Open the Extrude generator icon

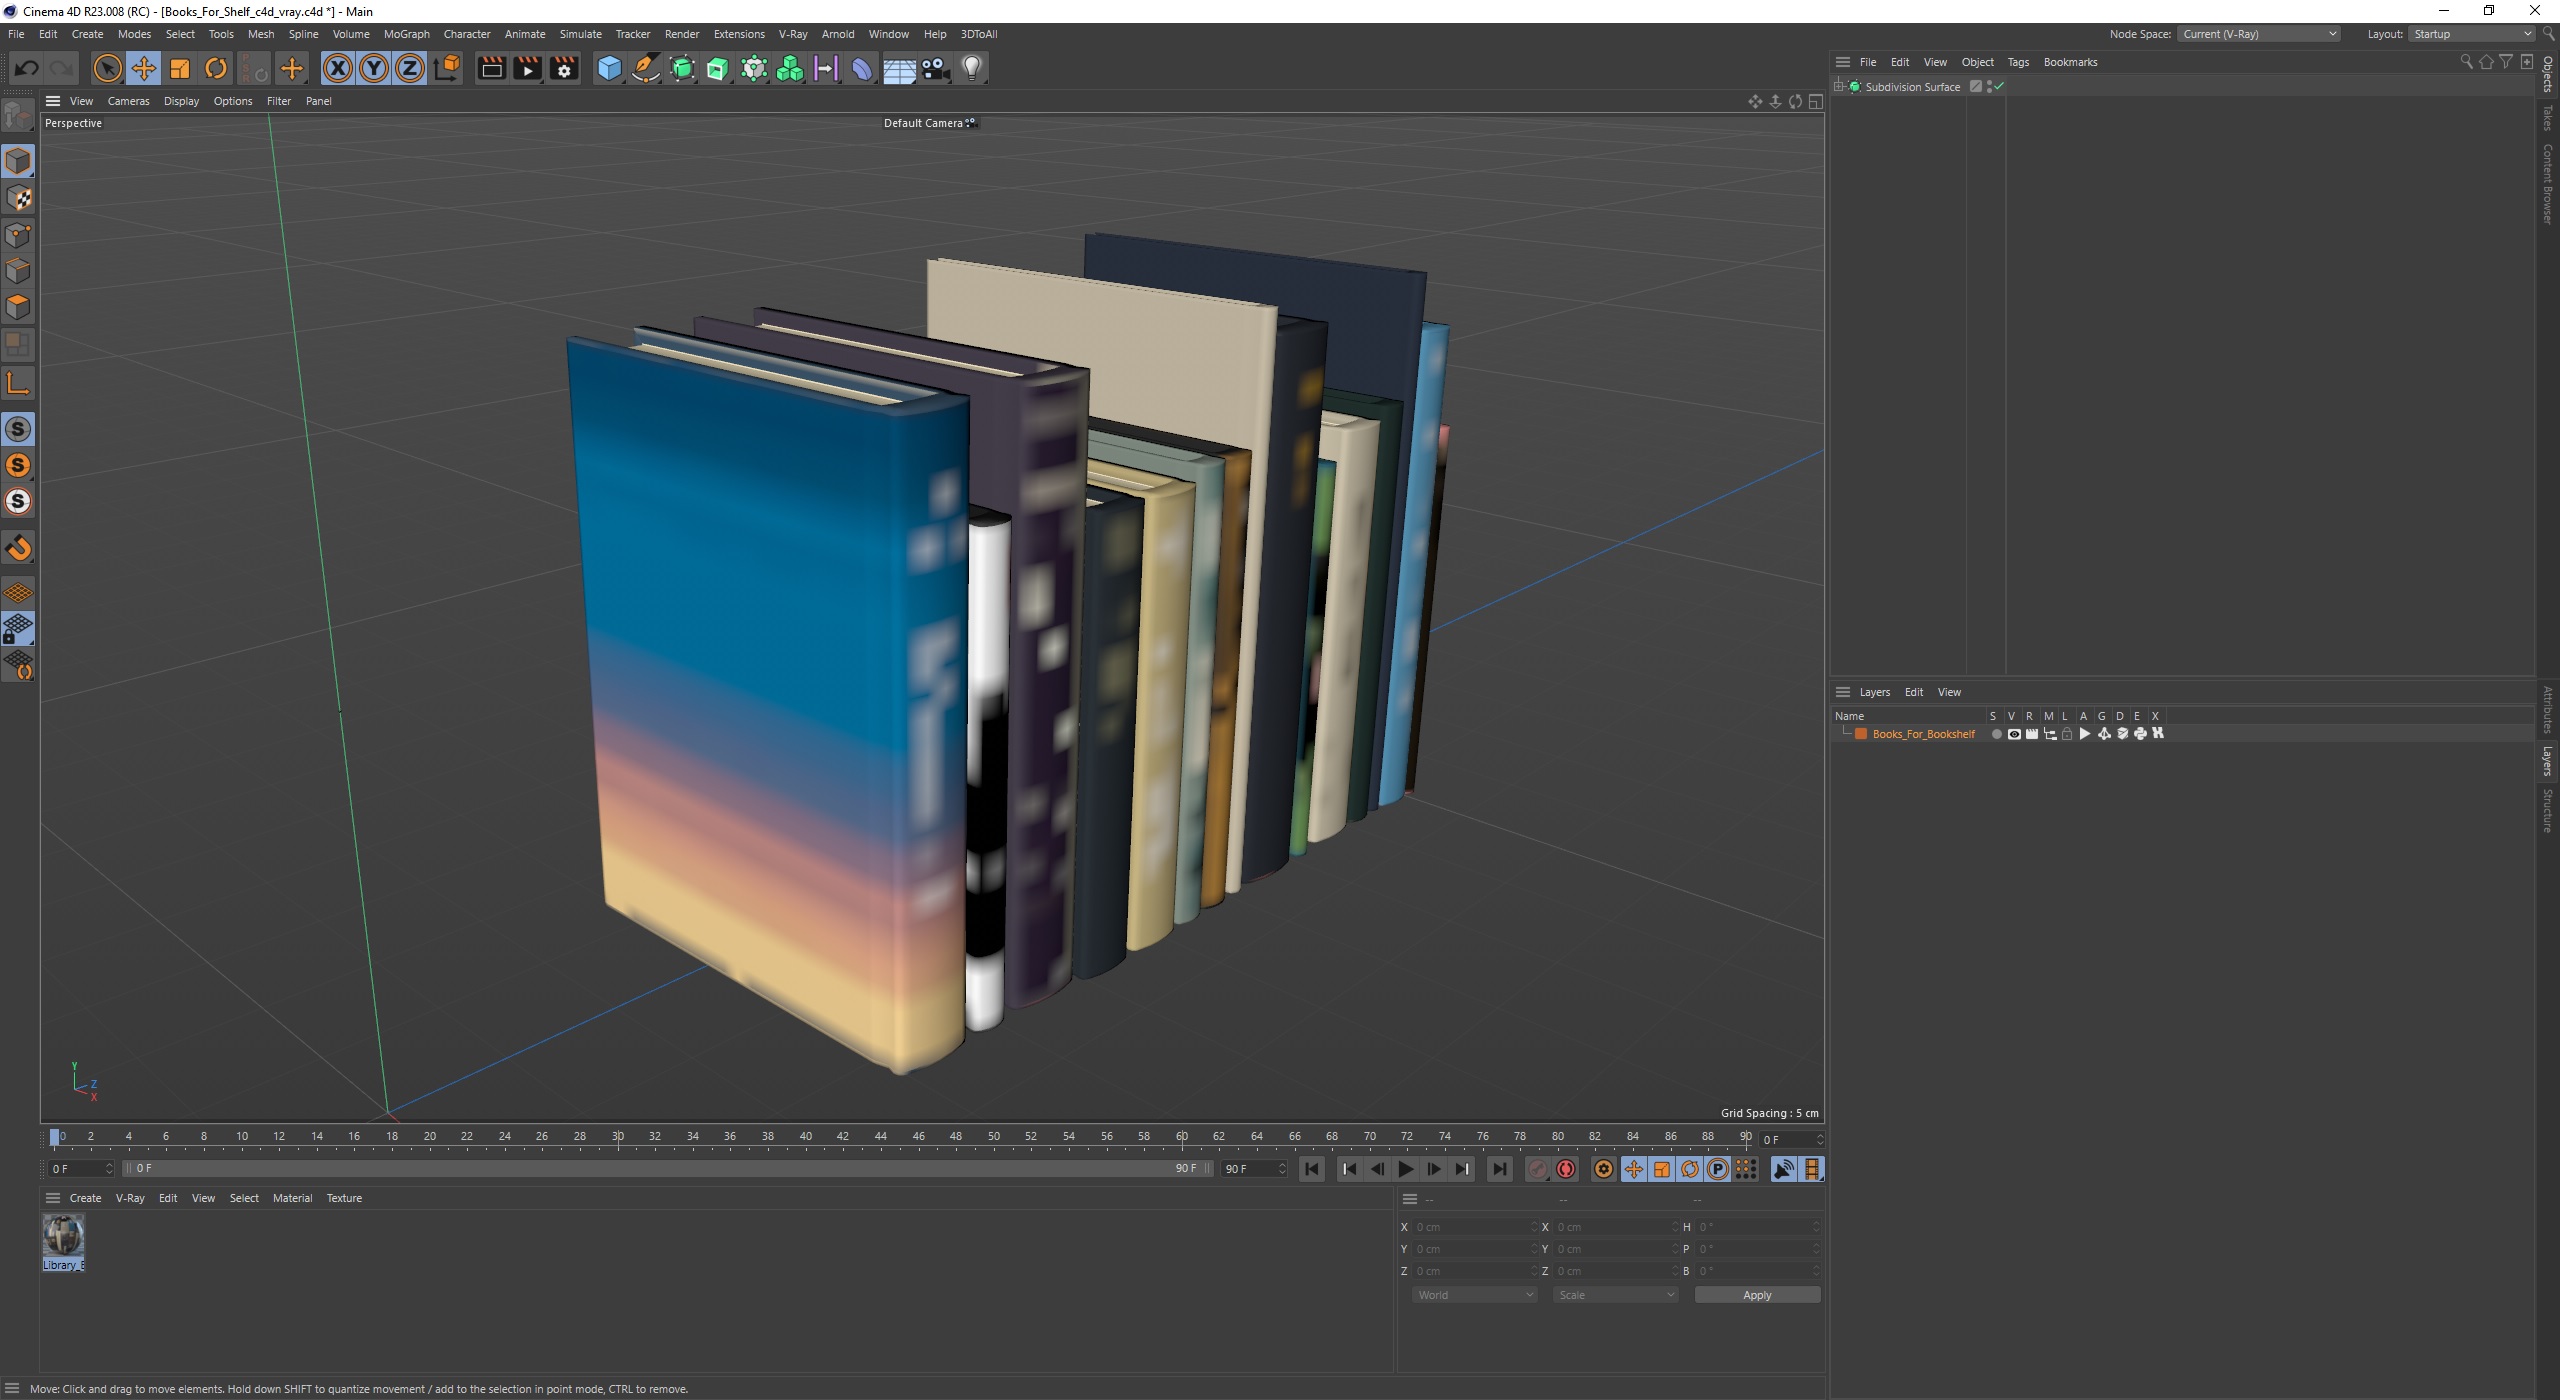coord(718,68)
